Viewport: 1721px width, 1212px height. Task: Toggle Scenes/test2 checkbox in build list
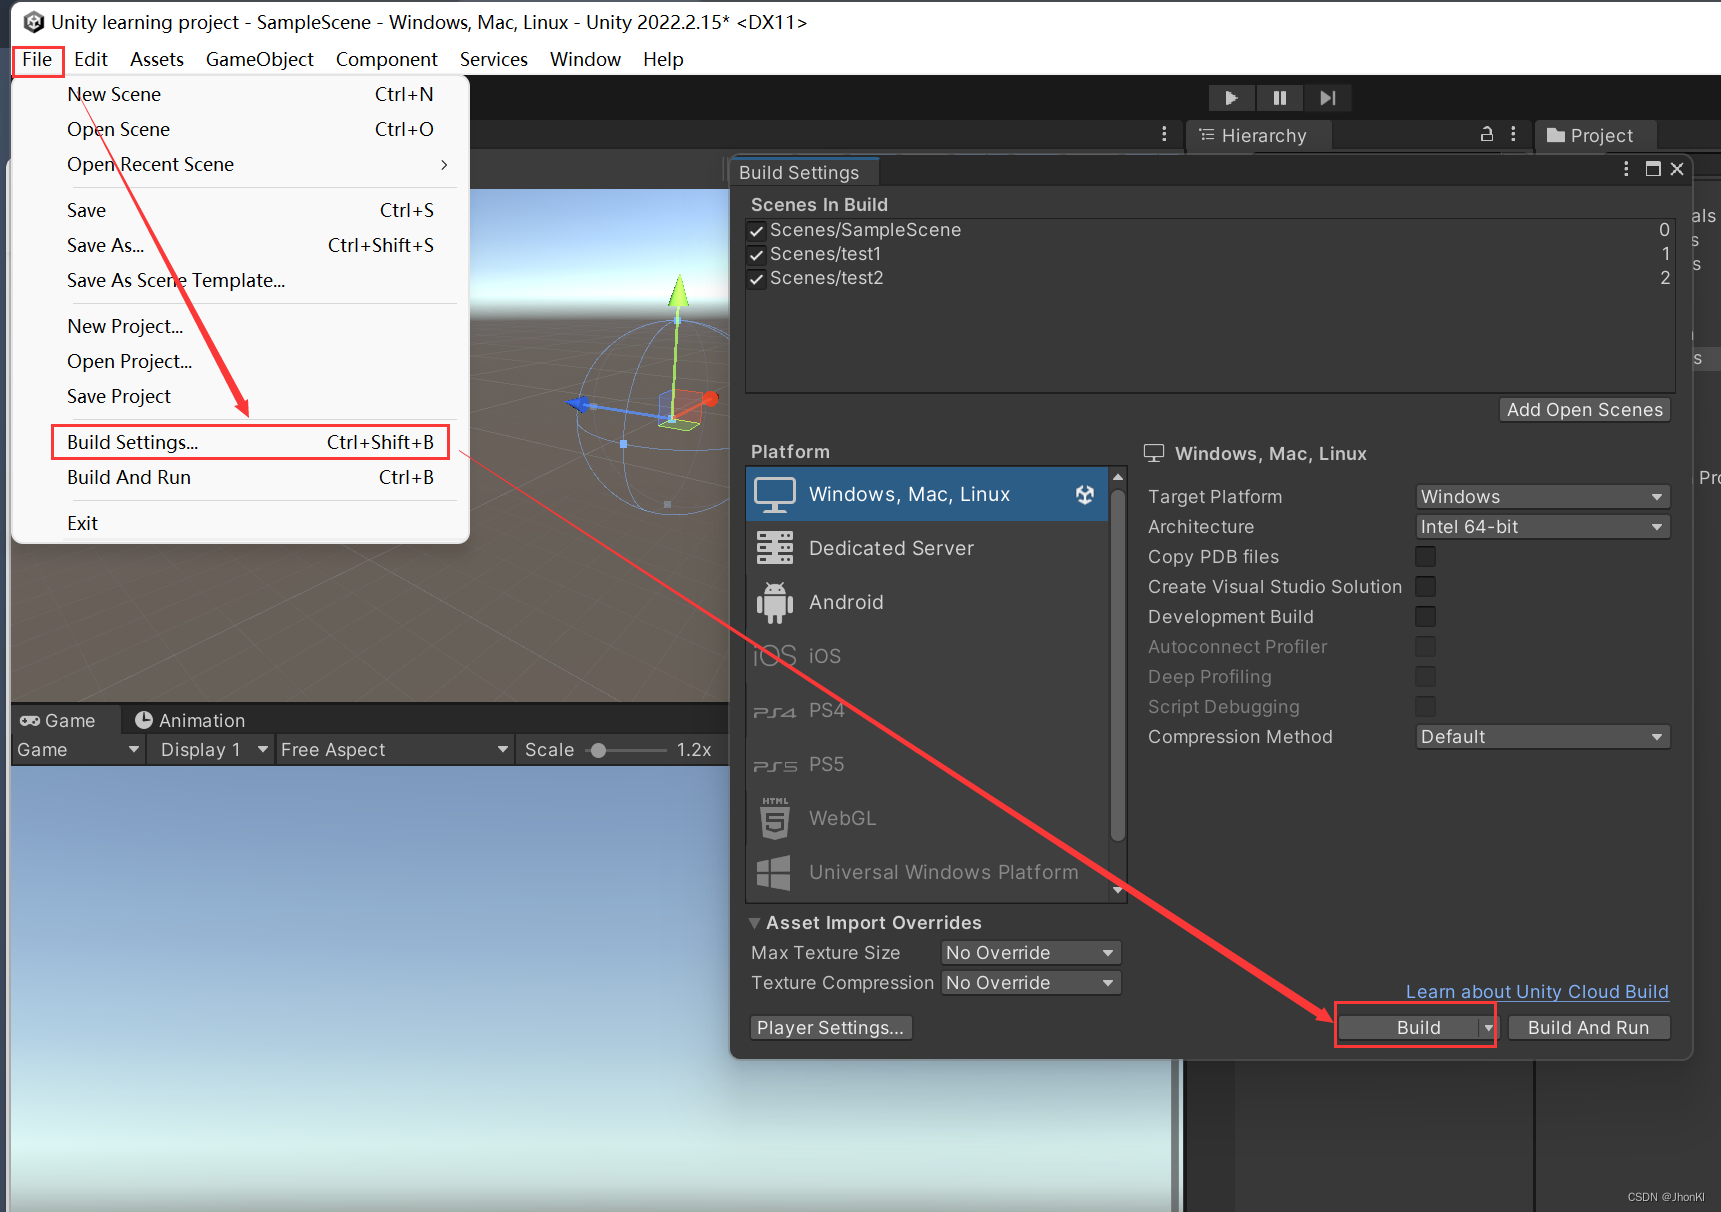tap(757, 279)
